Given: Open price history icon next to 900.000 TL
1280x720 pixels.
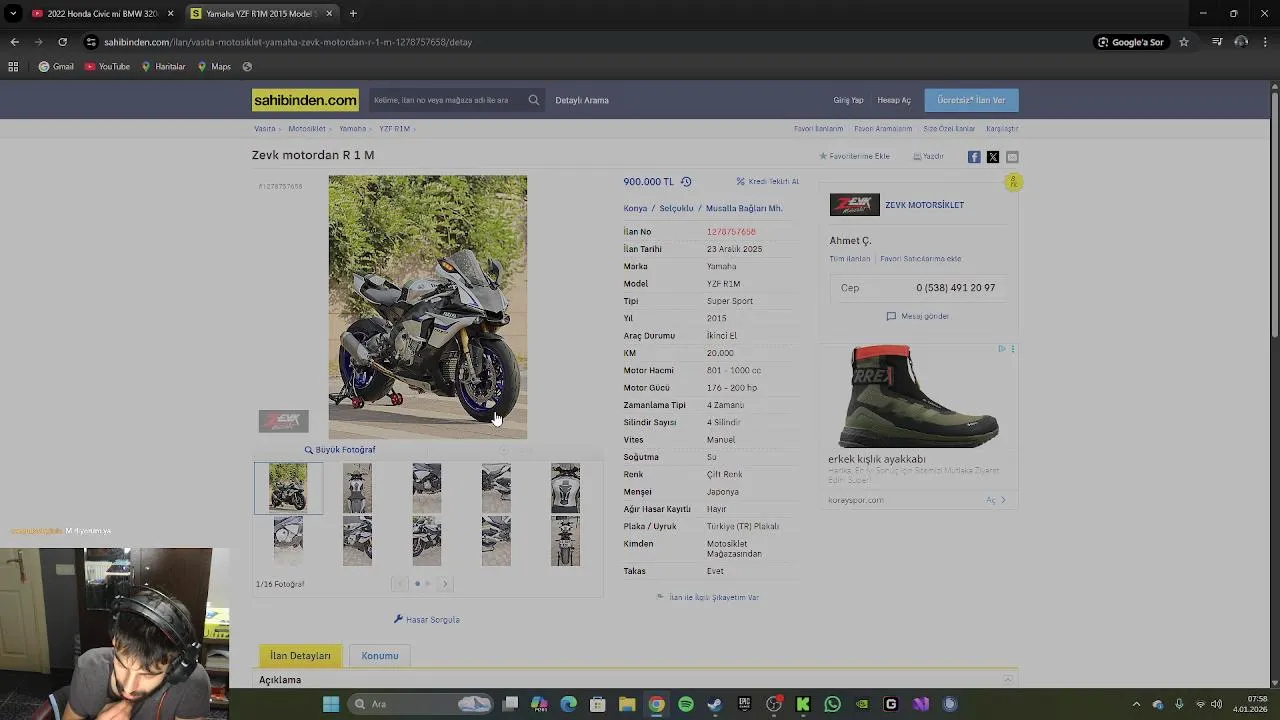Looking at the screenshot, I should click(x=686, y=182).
